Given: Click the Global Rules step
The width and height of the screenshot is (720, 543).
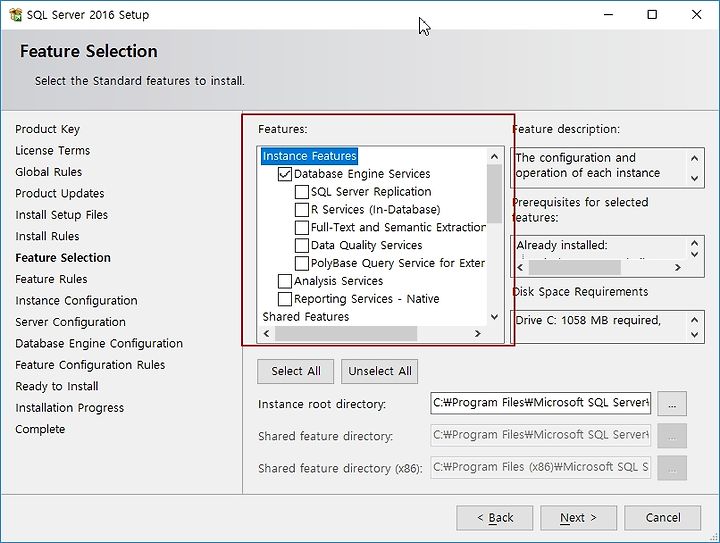Looking at the screenshot, I should [48, 172].
